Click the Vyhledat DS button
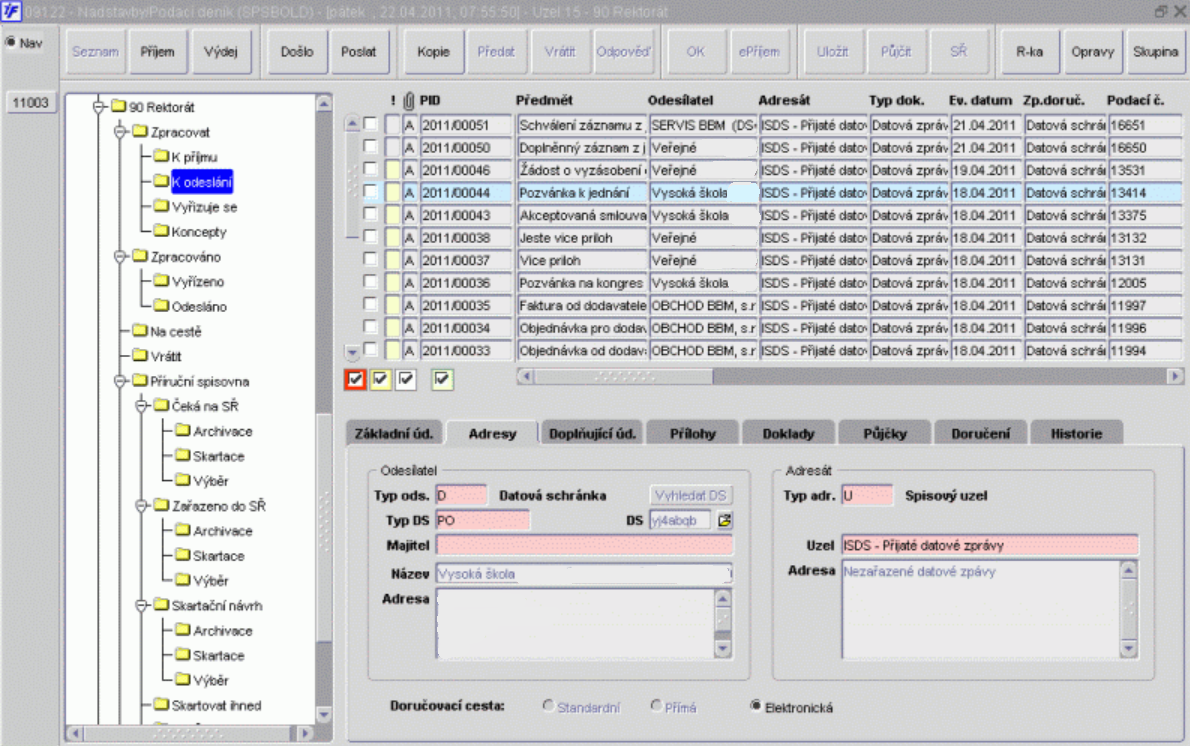The height and width of the screenshot is (746, 1190). (x=691, y=496)
